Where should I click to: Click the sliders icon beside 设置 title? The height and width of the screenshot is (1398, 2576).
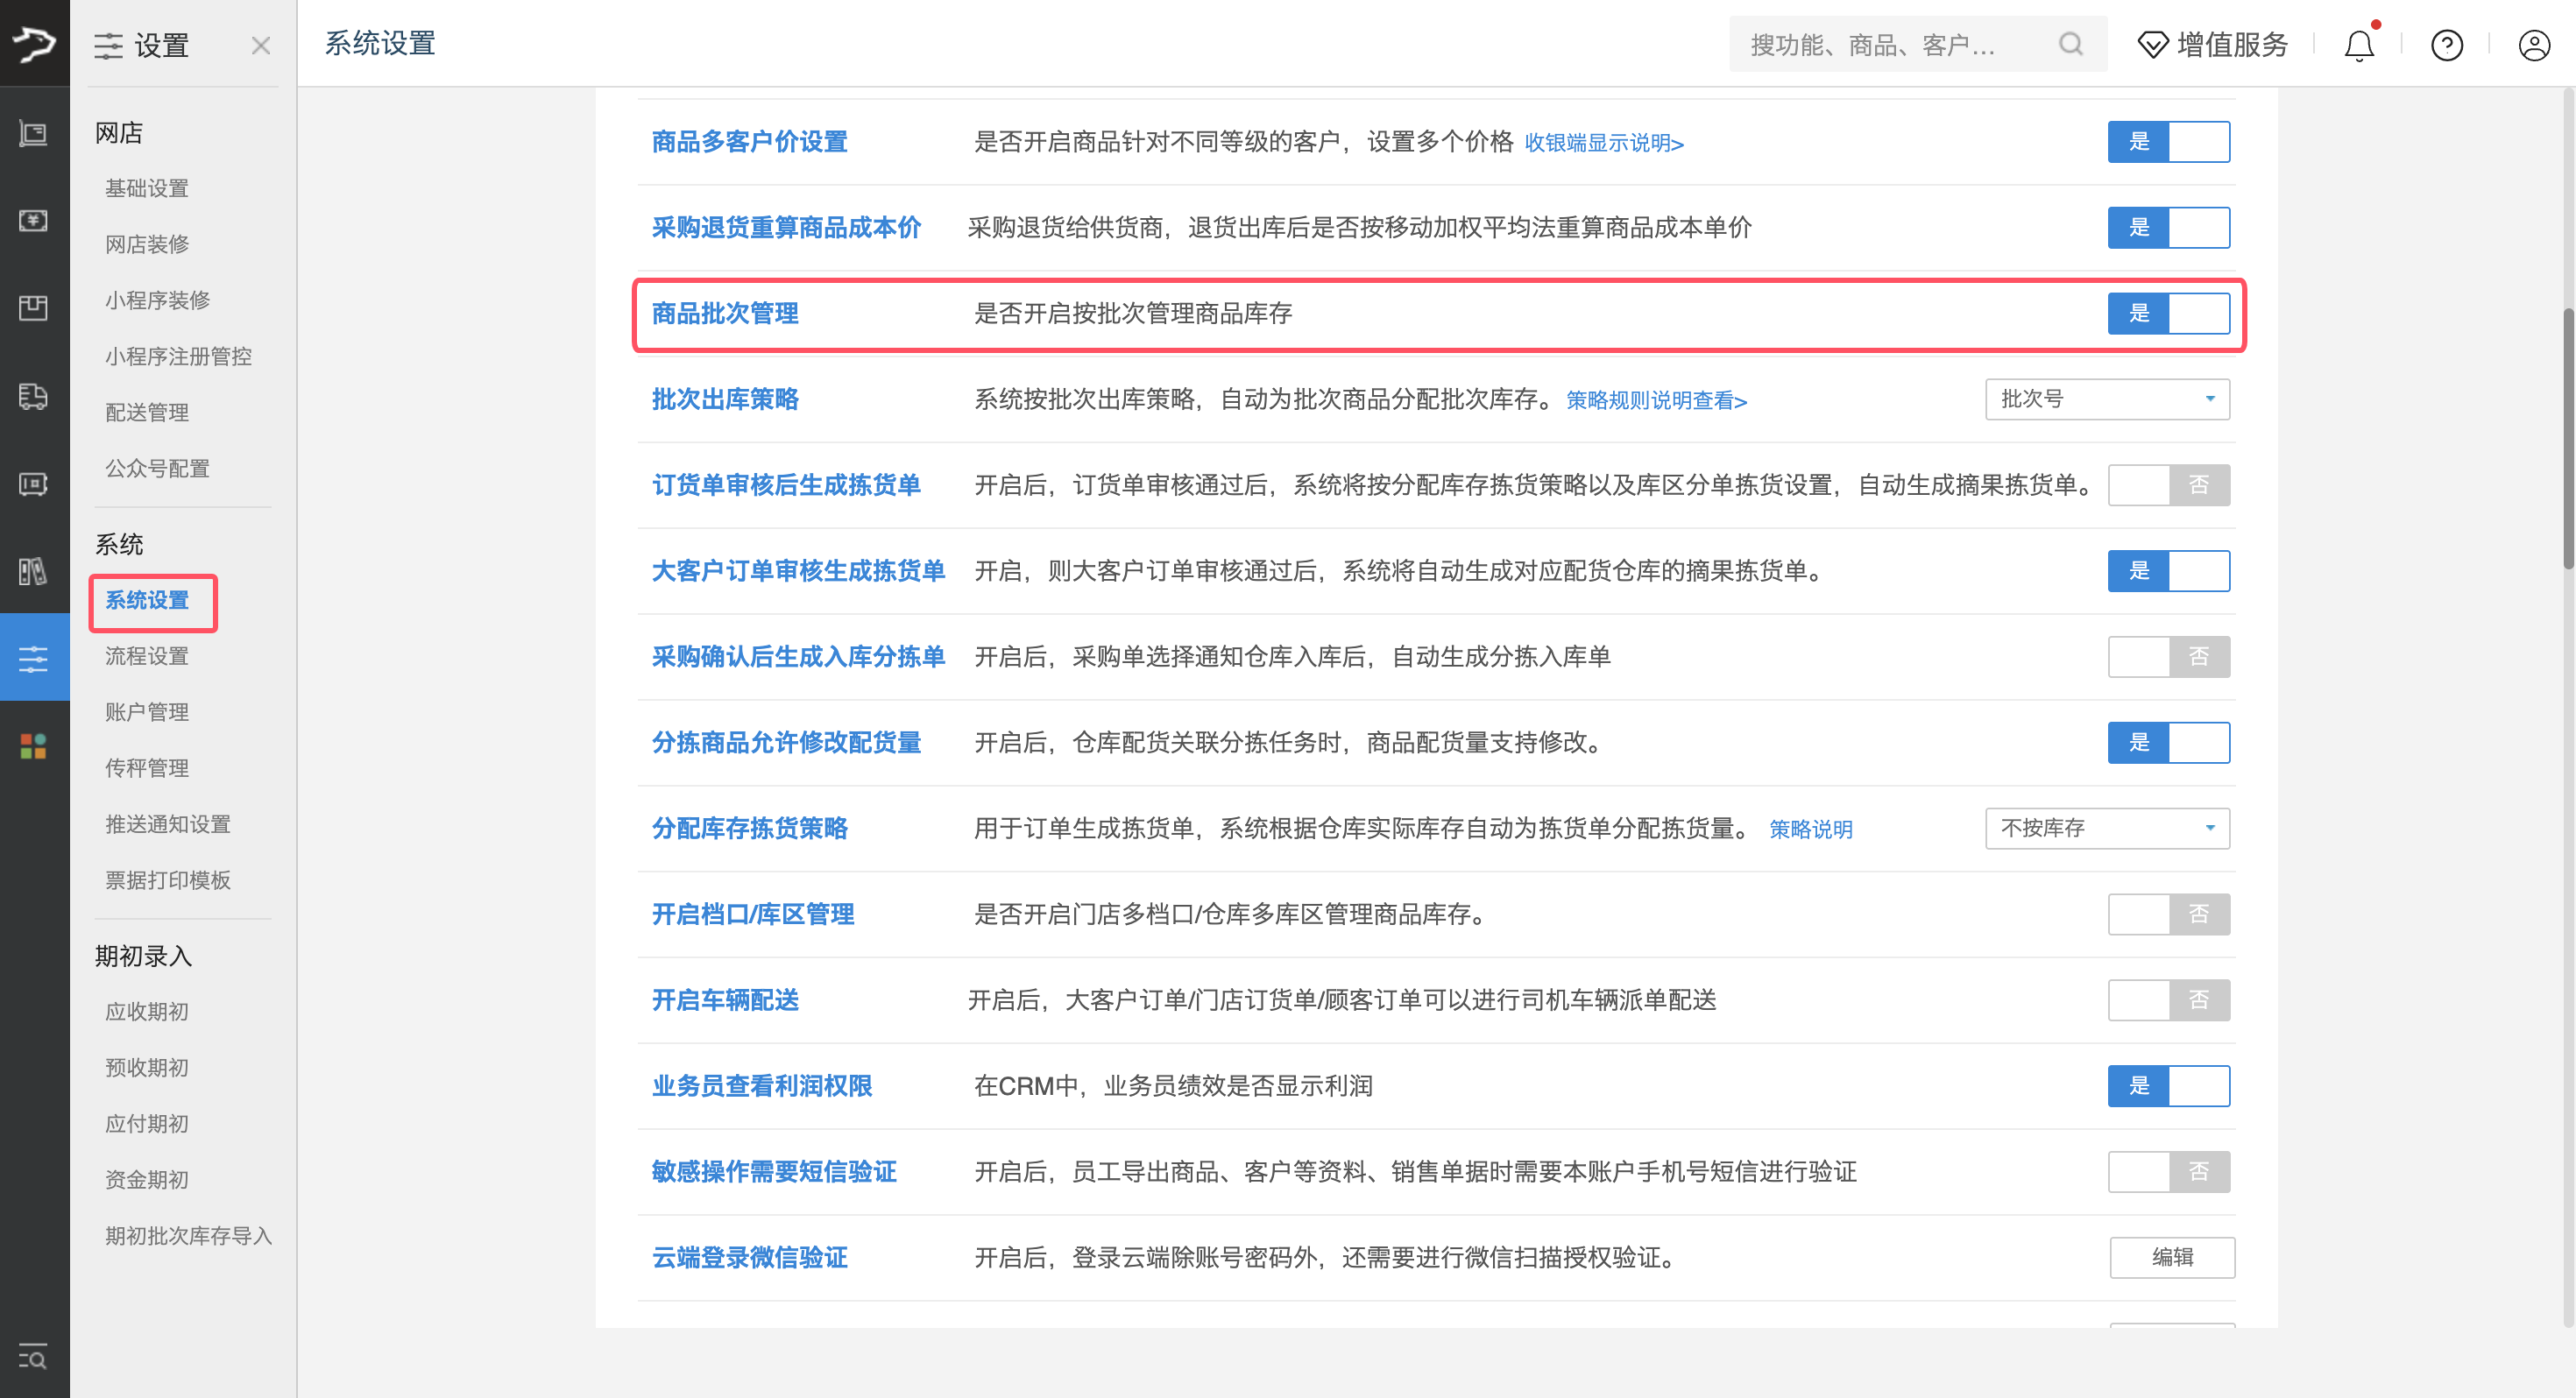(x=108, y=45)
